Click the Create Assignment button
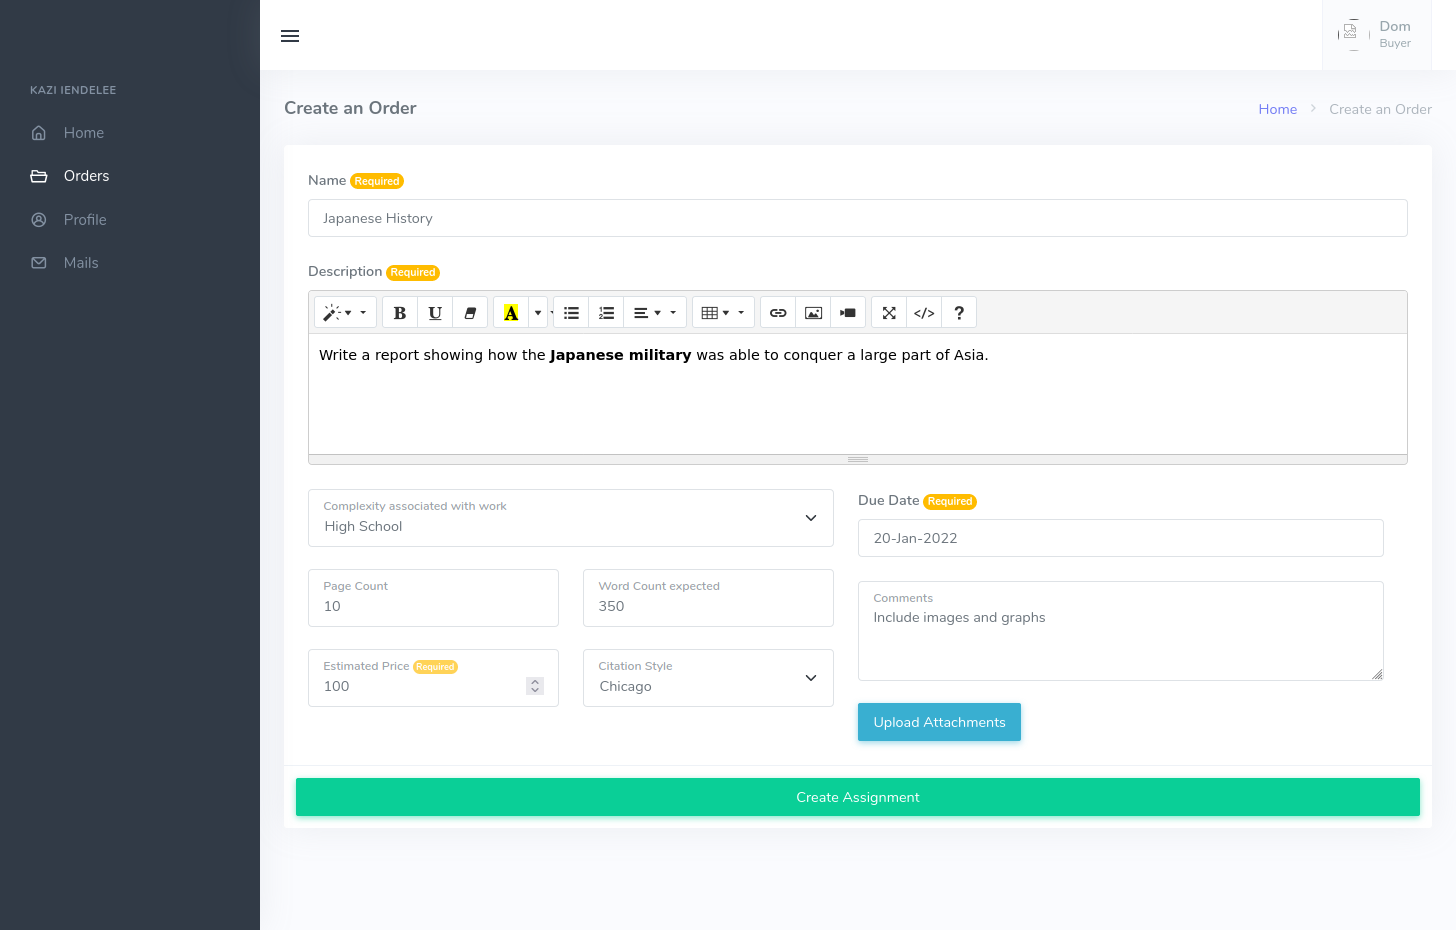1456x930 pixels. pos(857,797)
